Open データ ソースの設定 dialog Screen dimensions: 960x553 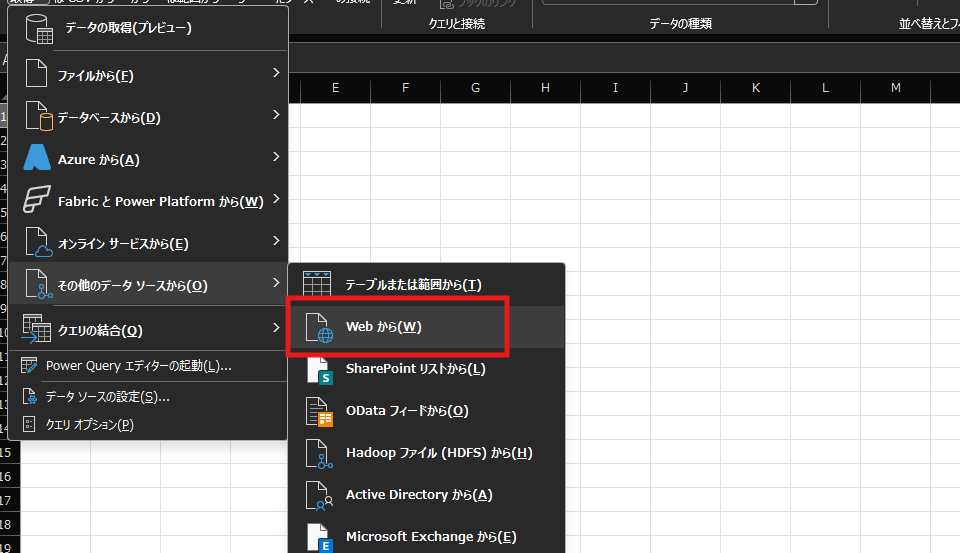(x=107, y=397)
